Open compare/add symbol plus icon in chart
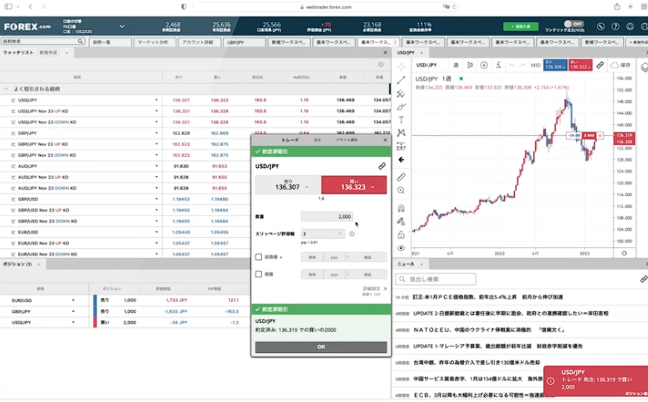 tap(484, 65)
